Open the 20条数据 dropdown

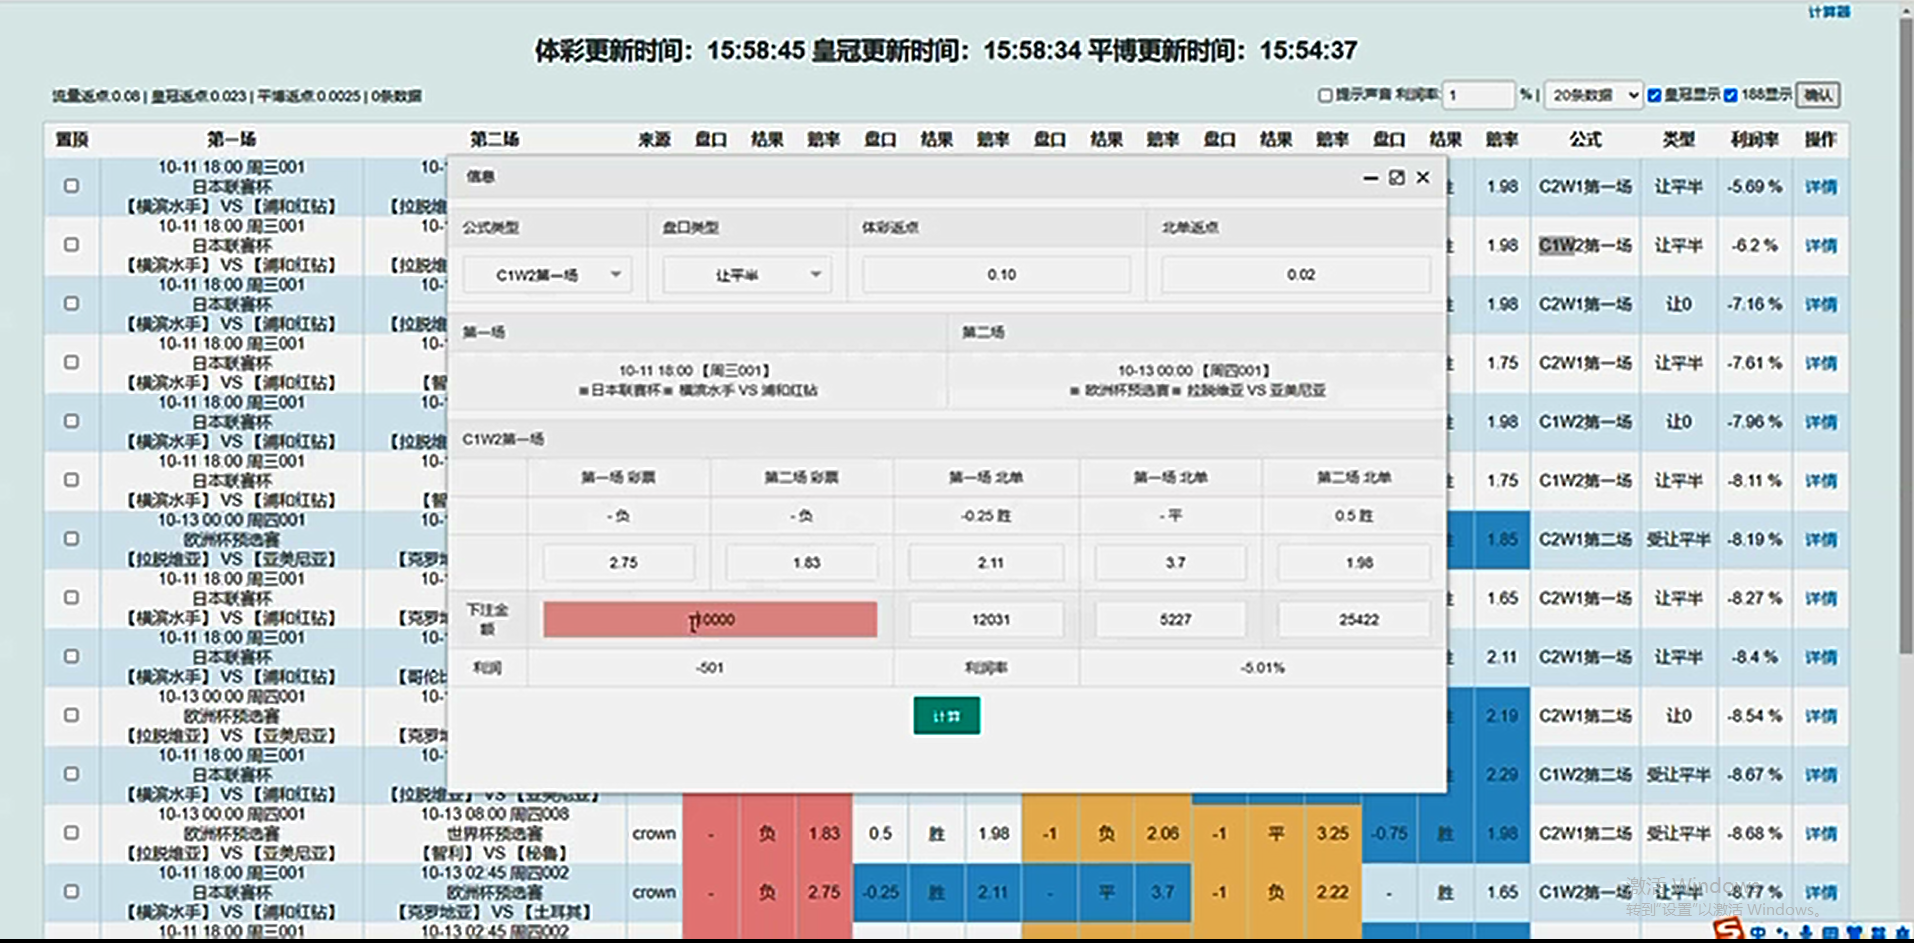point(1591,94)
